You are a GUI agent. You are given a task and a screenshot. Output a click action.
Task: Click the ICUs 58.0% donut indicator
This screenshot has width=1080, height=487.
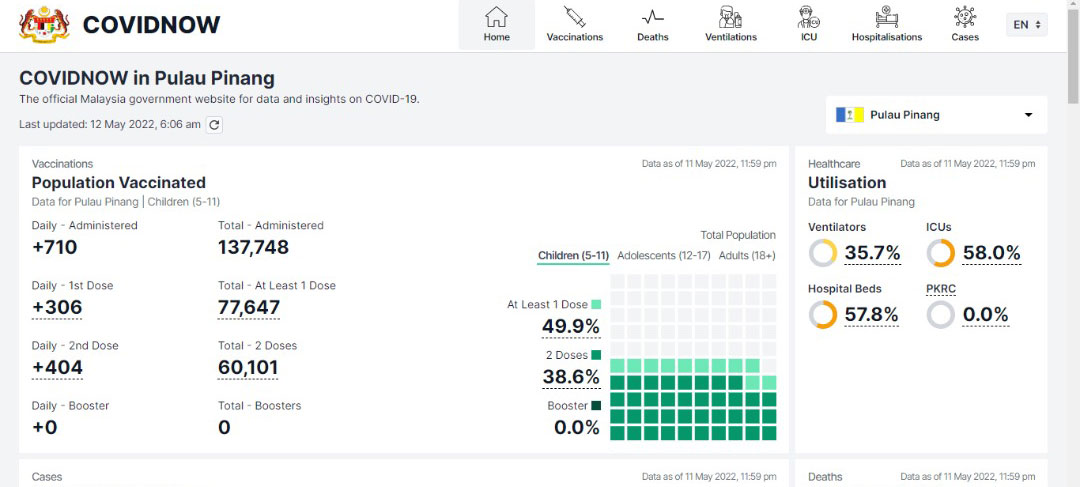click(941, 253)
